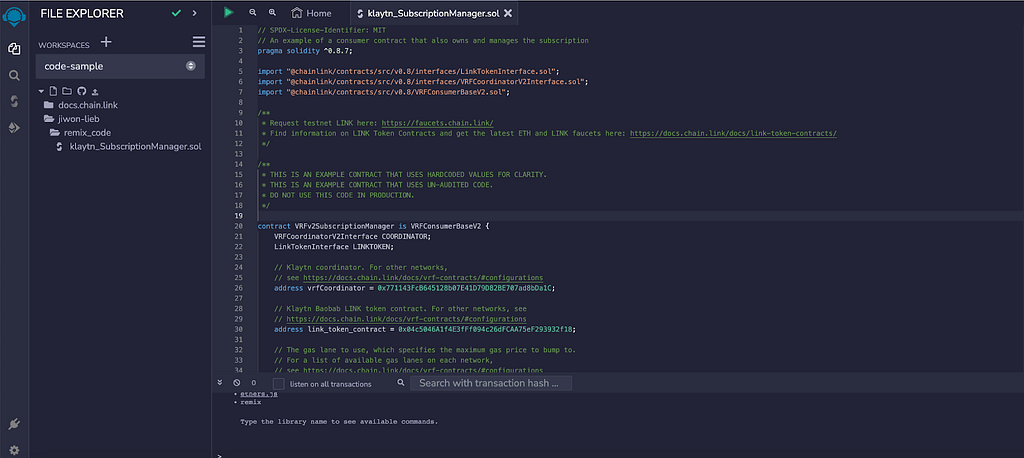This screenshot has height=458, width=1024.
Task: Click the terminal search magnifier icon
Action: 400,383
